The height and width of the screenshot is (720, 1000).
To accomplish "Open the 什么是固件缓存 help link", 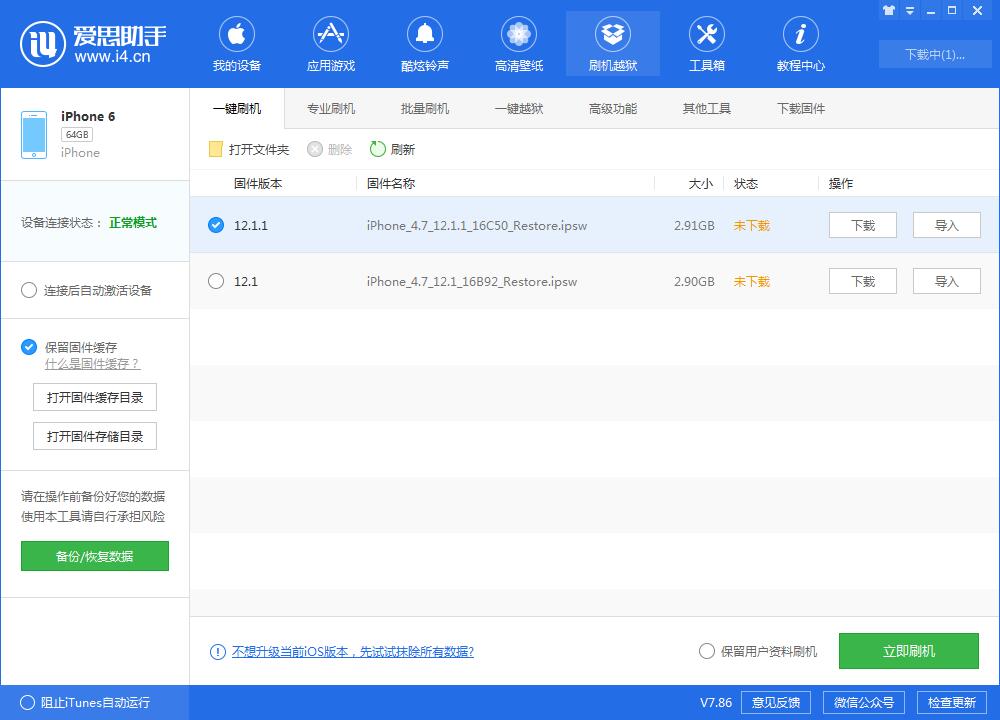I will (x=90, y=365).
